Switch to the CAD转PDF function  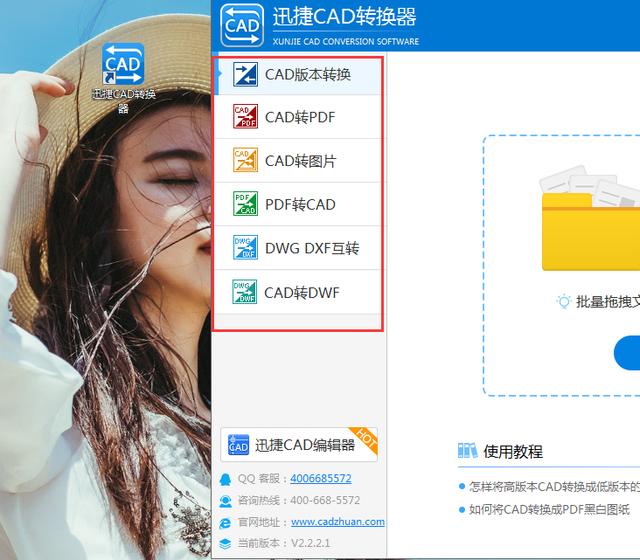298,117
